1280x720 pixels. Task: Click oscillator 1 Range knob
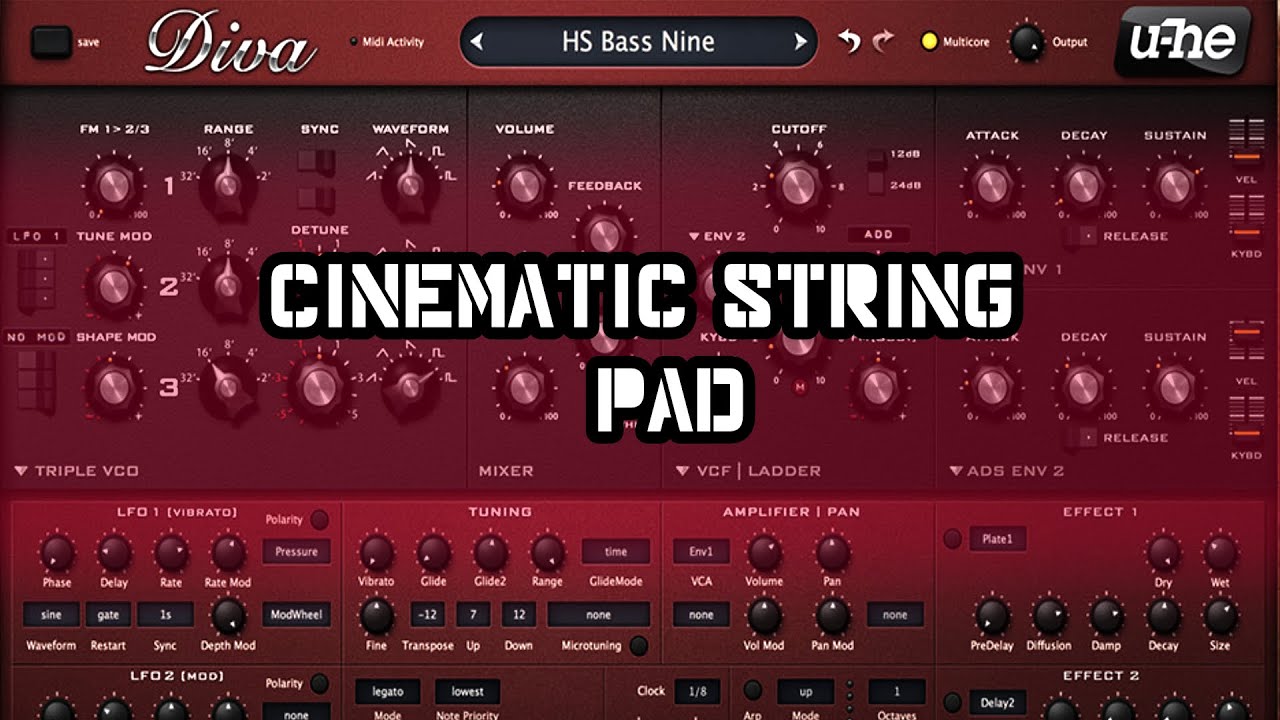(x=227, y=184)
